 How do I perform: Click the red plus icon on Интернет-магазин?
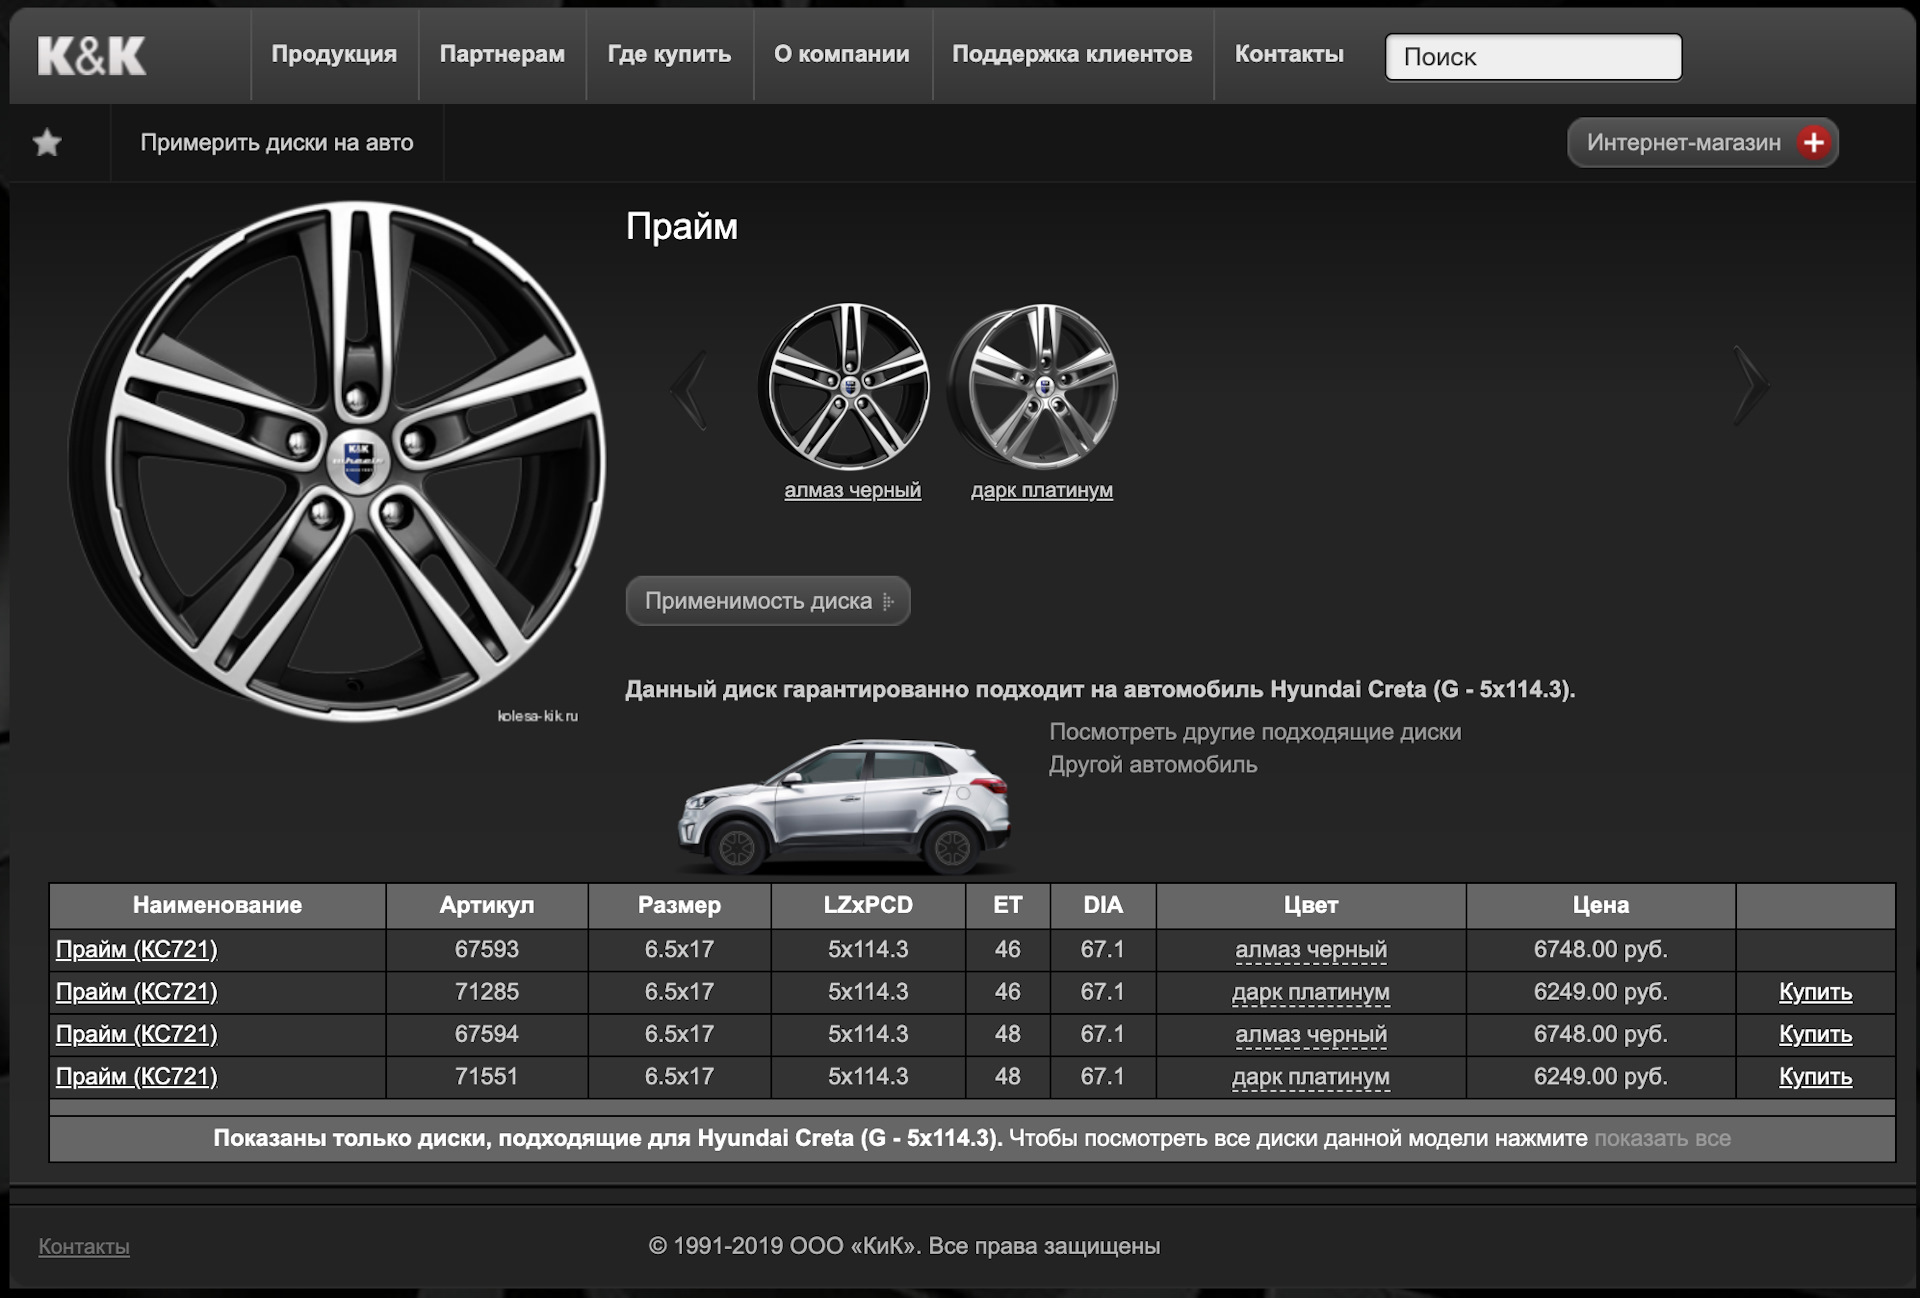click(x=1813, y=143)
